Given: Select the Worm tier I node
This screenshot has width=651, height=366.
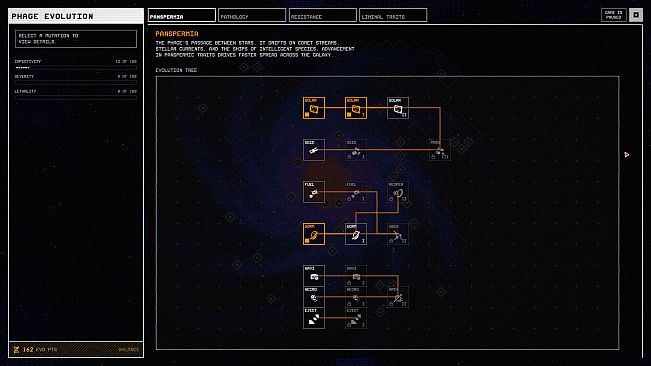Looking at the screenshot, I should tap(356, 234).
